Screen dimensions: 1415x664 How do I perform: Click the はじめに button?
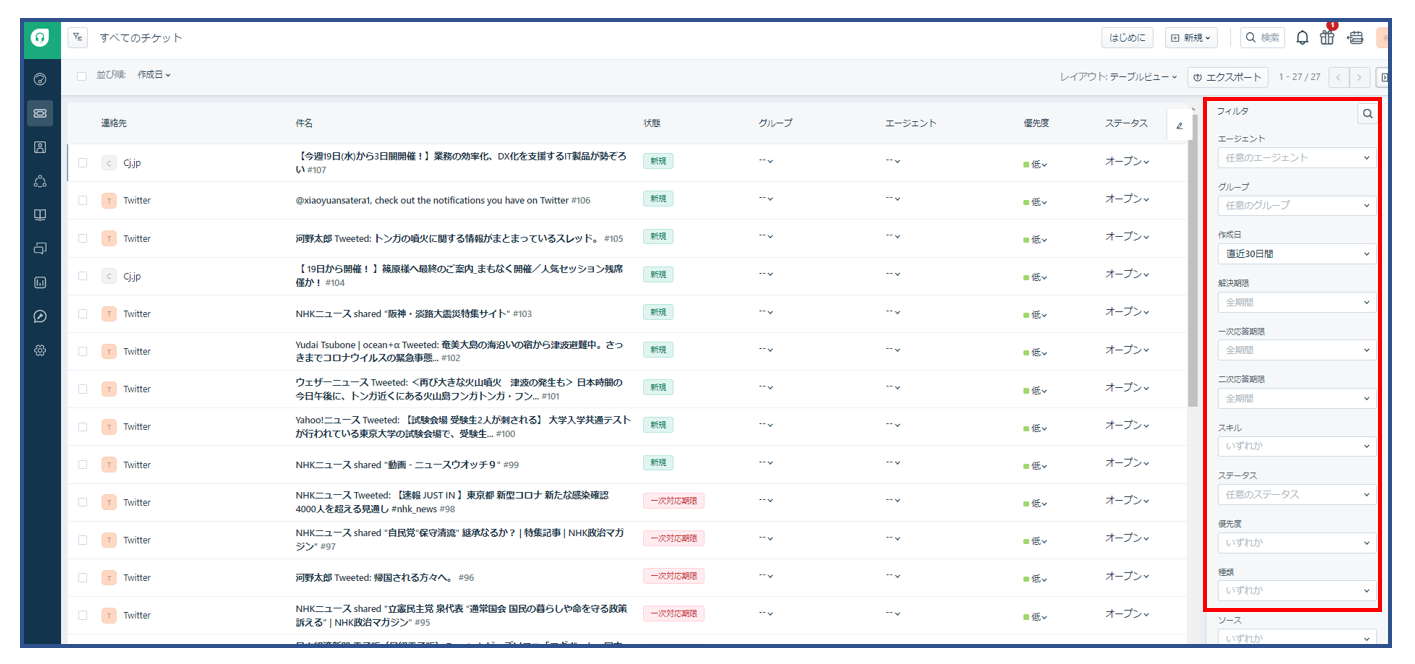point(1127,37)
